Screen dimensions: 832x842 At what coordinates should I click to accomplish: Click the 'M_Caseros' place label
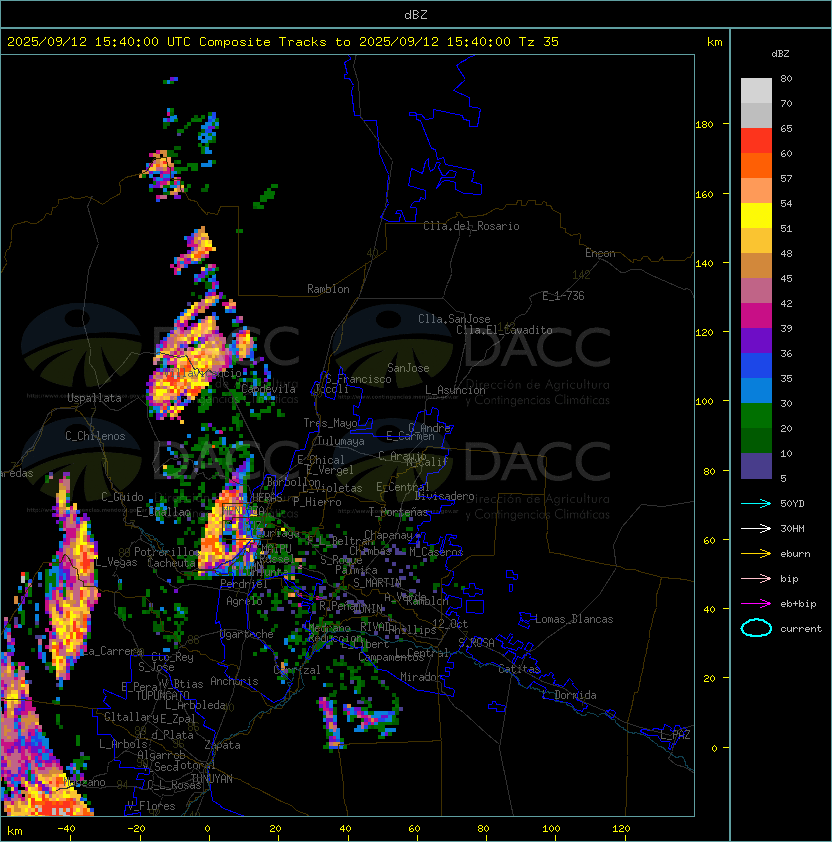pos(436,552)
